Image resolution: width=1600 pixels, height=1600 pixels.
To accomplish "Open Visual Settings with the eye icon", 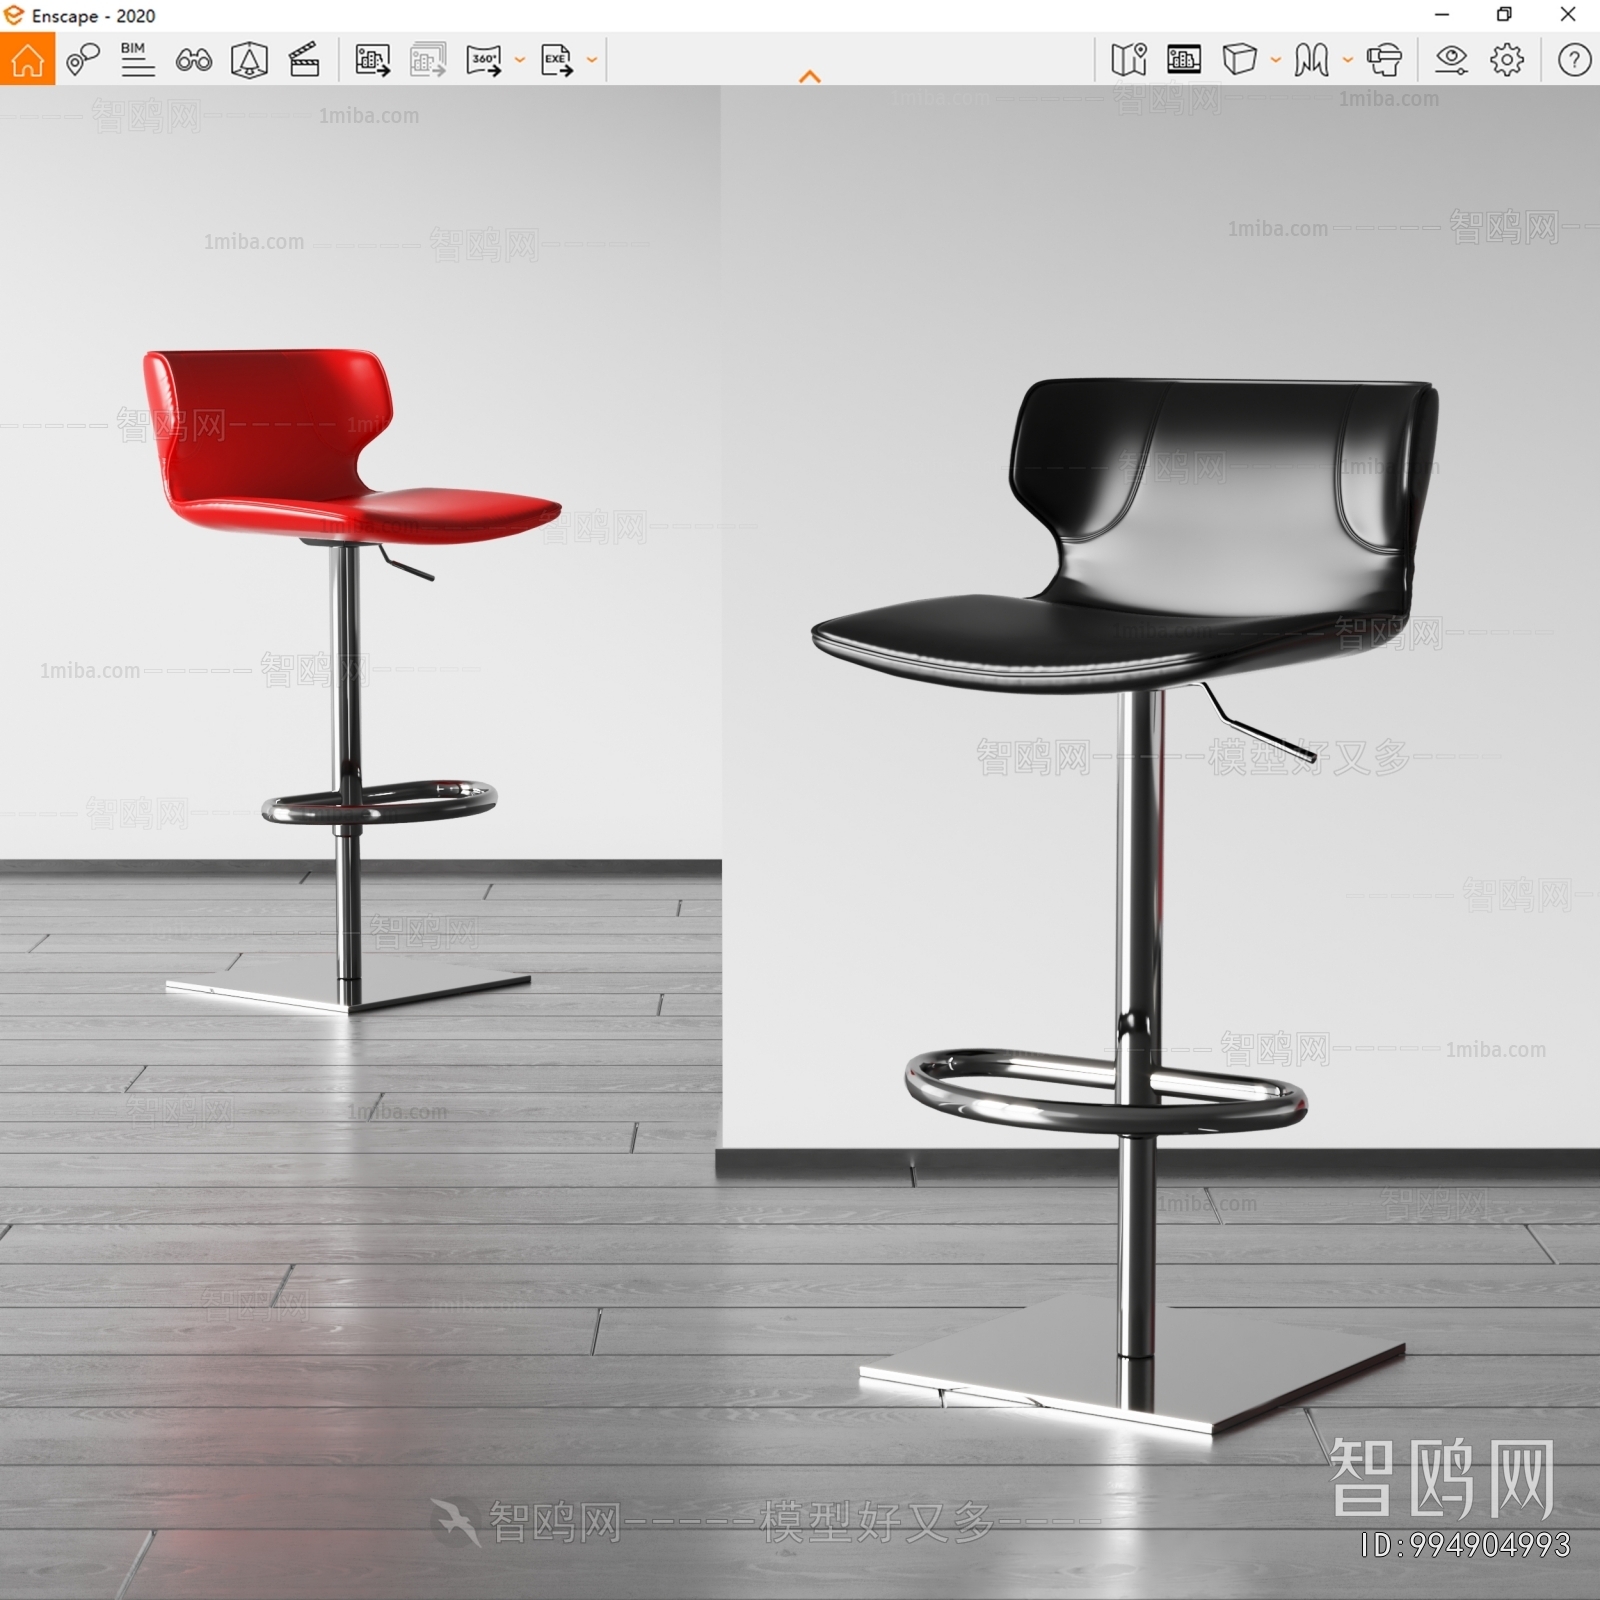I will (1451, 60).
